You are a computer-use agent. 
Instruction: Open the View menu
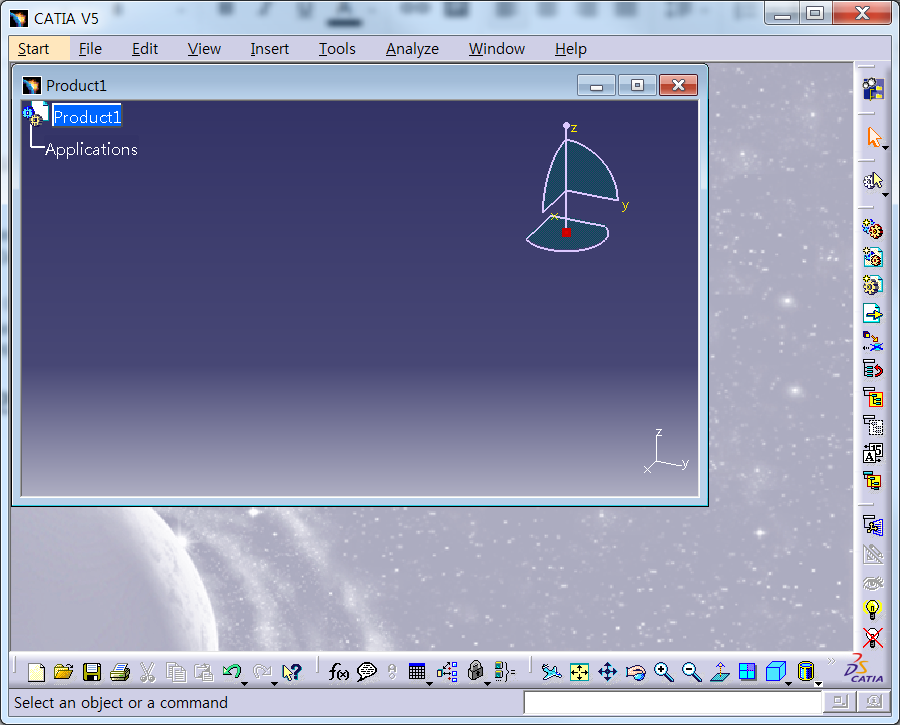click(x=204, y=49)
